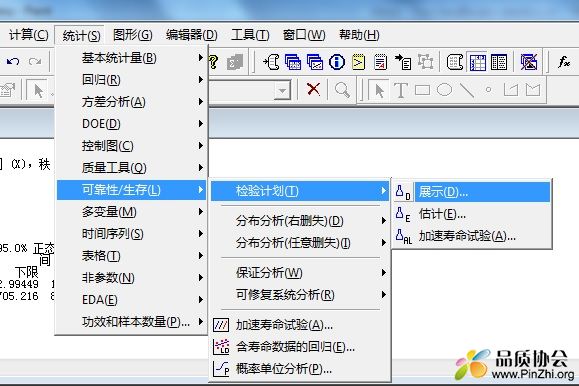The width and height of the screenshot is (579, 386).
Task: Expand 多变量(M) submenu
Action: (132, 212)
